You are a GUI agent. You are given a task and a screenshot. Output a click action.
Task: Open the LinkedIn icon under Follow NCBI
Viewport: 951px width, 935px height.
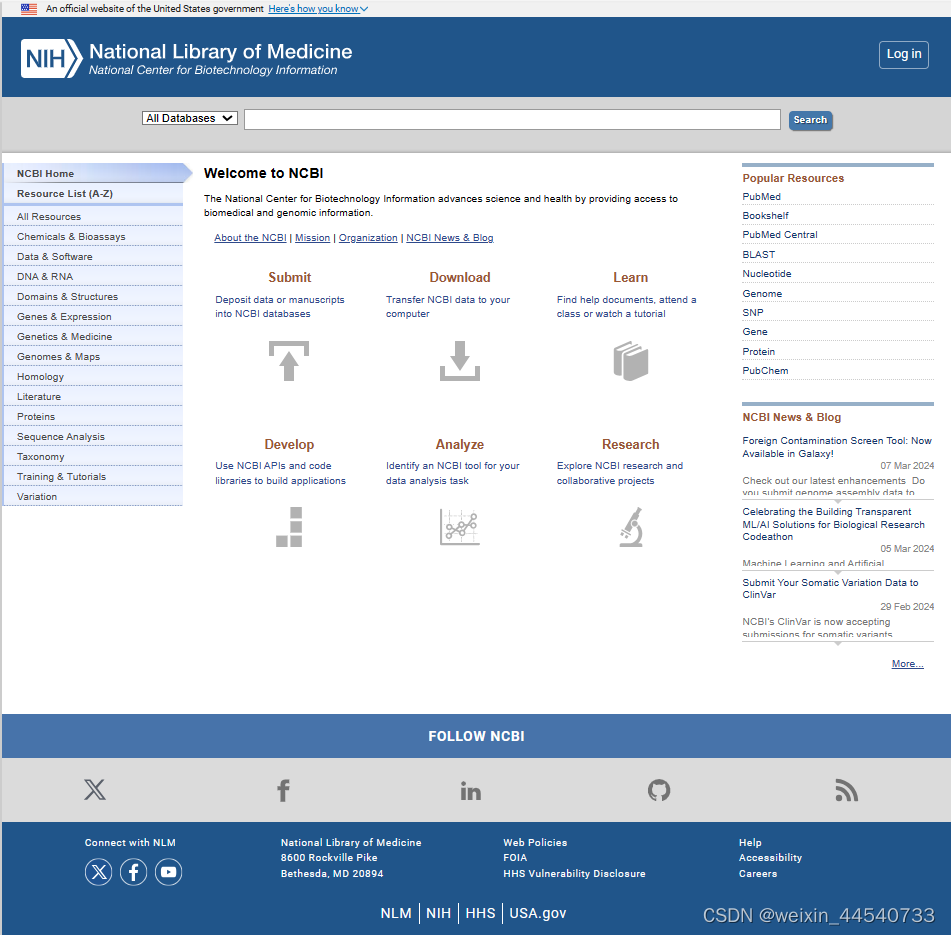471,791
